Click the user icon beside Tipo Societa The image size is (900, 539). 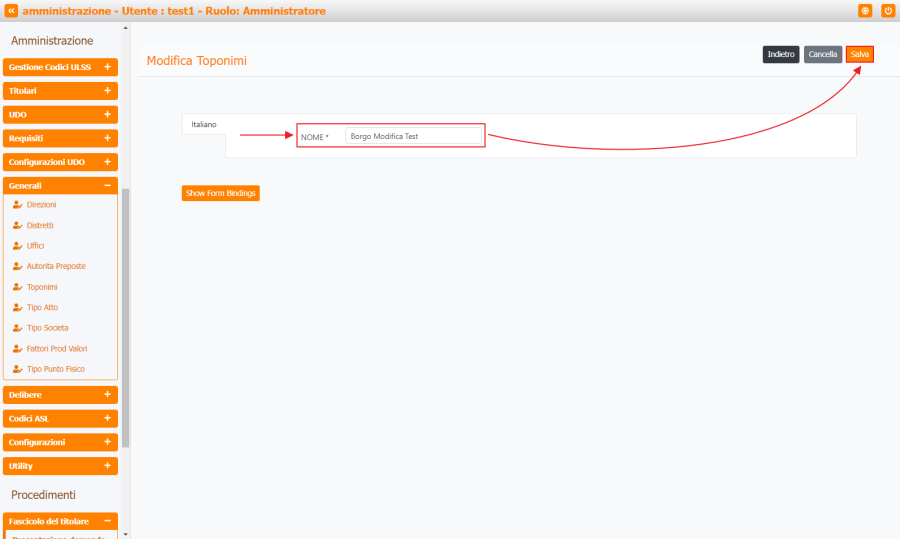17,328
